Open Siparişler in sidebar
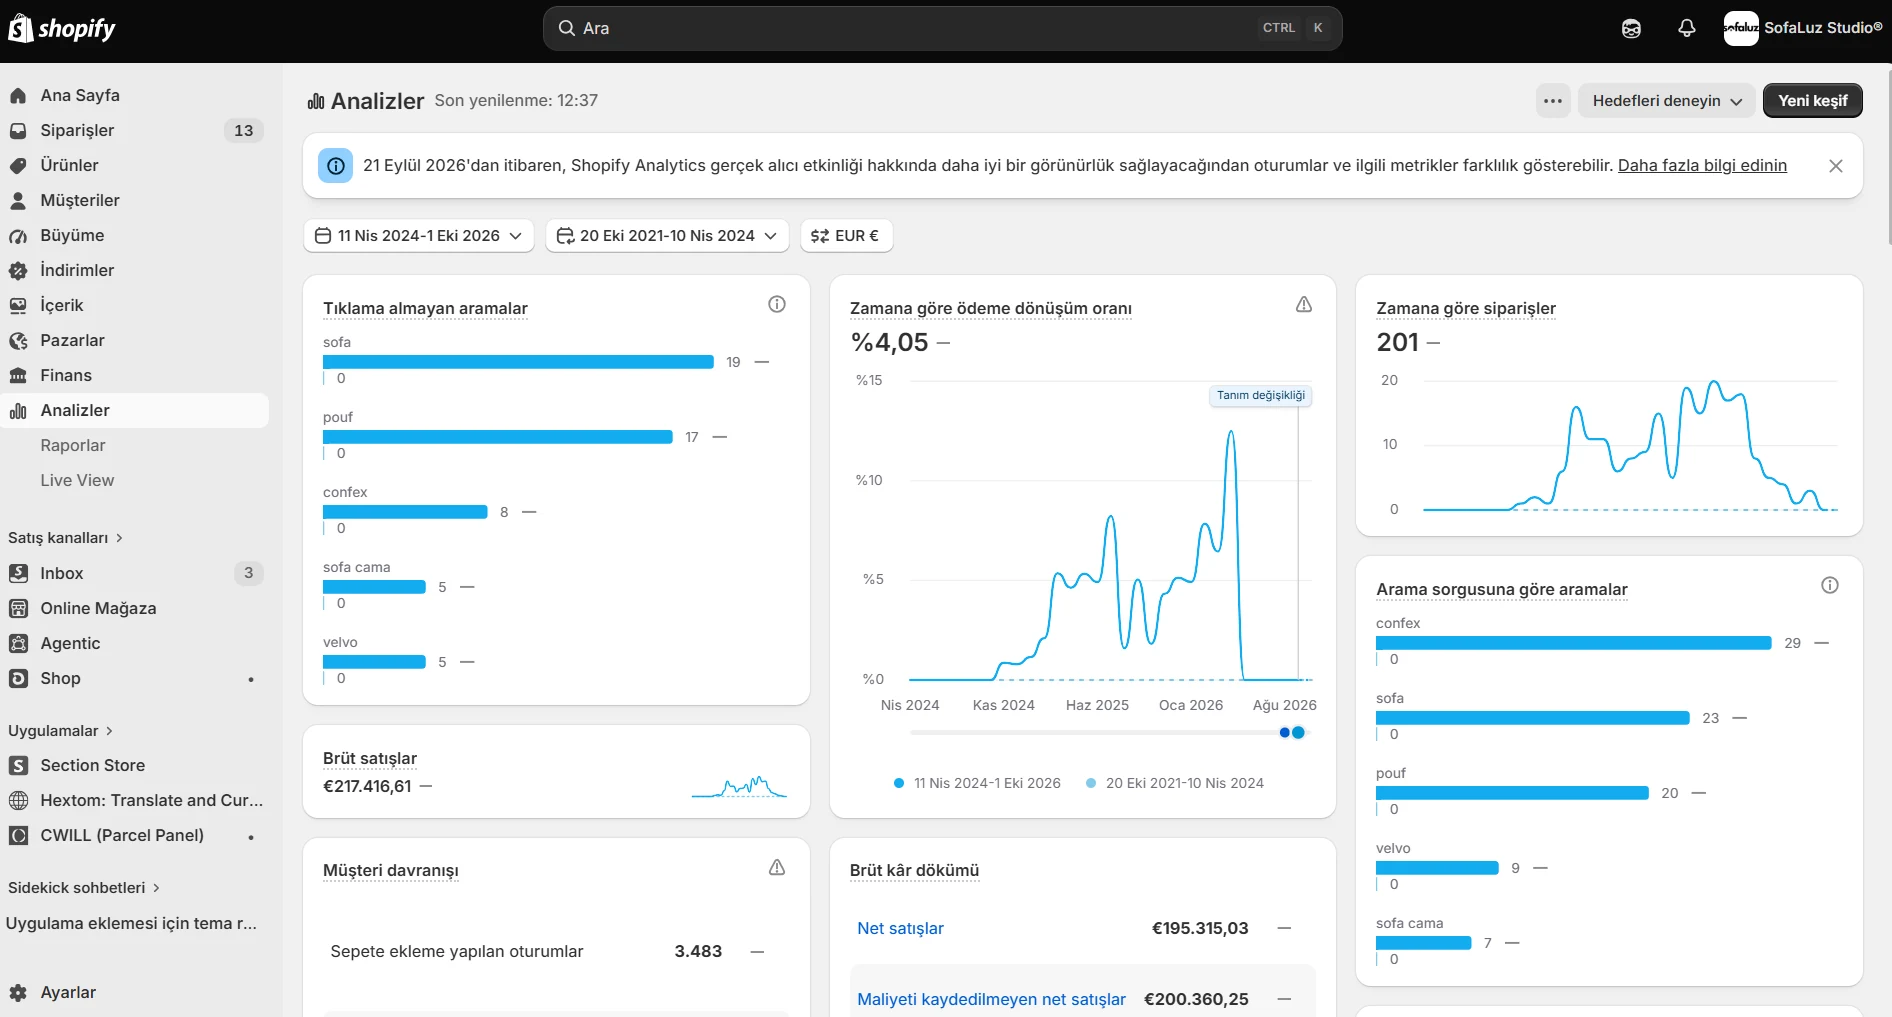1892x1017 pixels. (x=135, y=130)
